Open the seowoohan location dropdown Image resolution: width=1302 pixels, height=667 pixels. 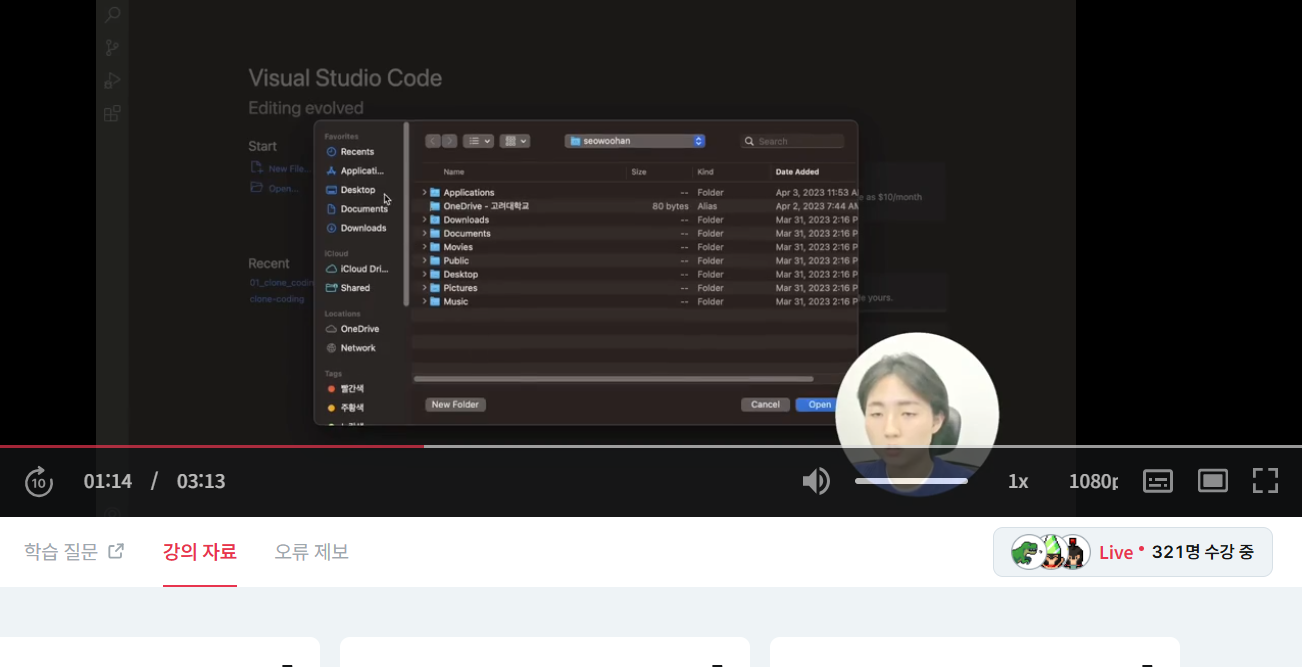pos(635,141)
